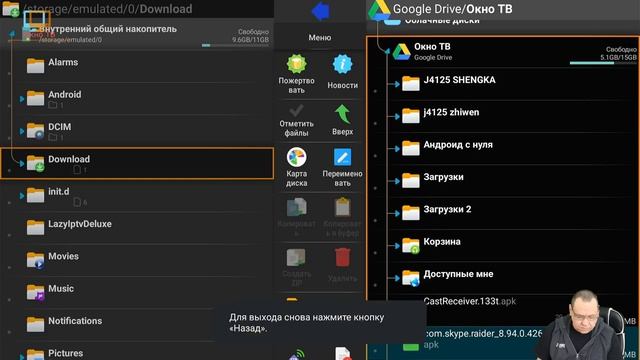Viewport: 640px width, 360px height.
Task: Select Переименовать menu label
Action: click(x=342, y=178)
